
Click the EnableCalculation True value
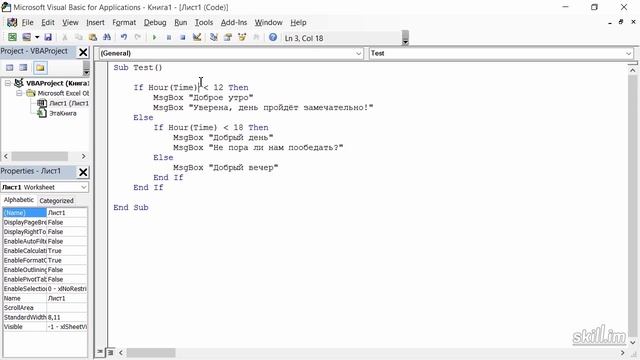67,251
